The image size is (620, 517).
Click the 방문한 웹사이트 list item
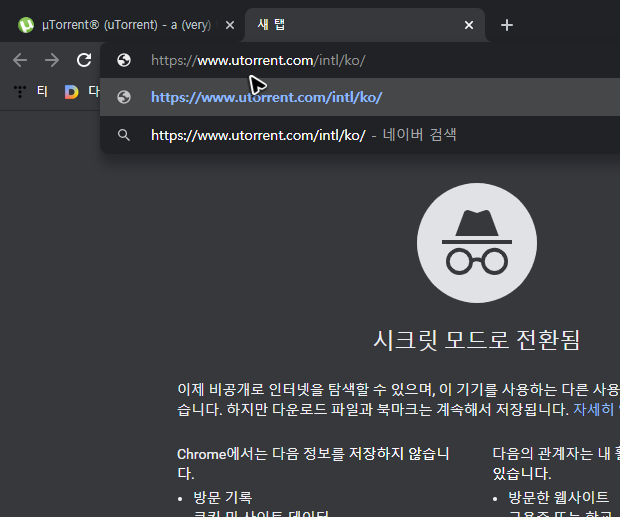[558, 497]
